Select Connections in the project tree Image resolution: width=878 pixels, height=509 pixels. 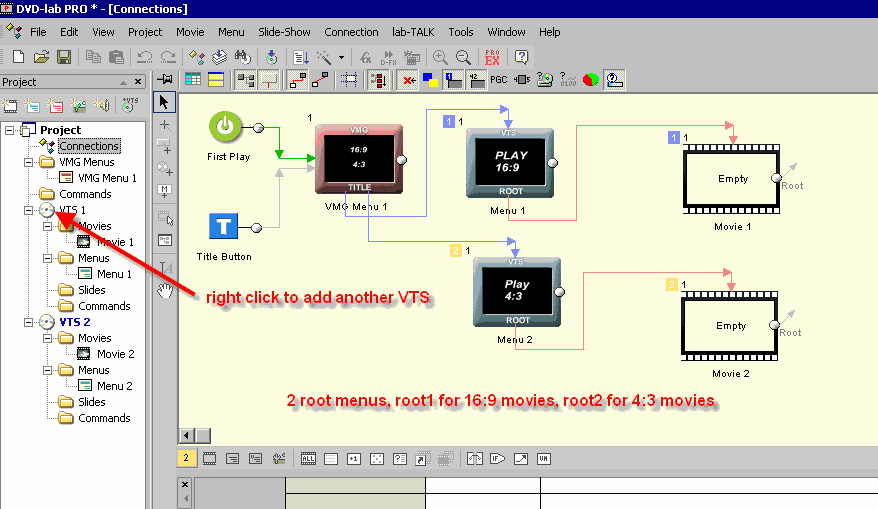coord(89,146)
